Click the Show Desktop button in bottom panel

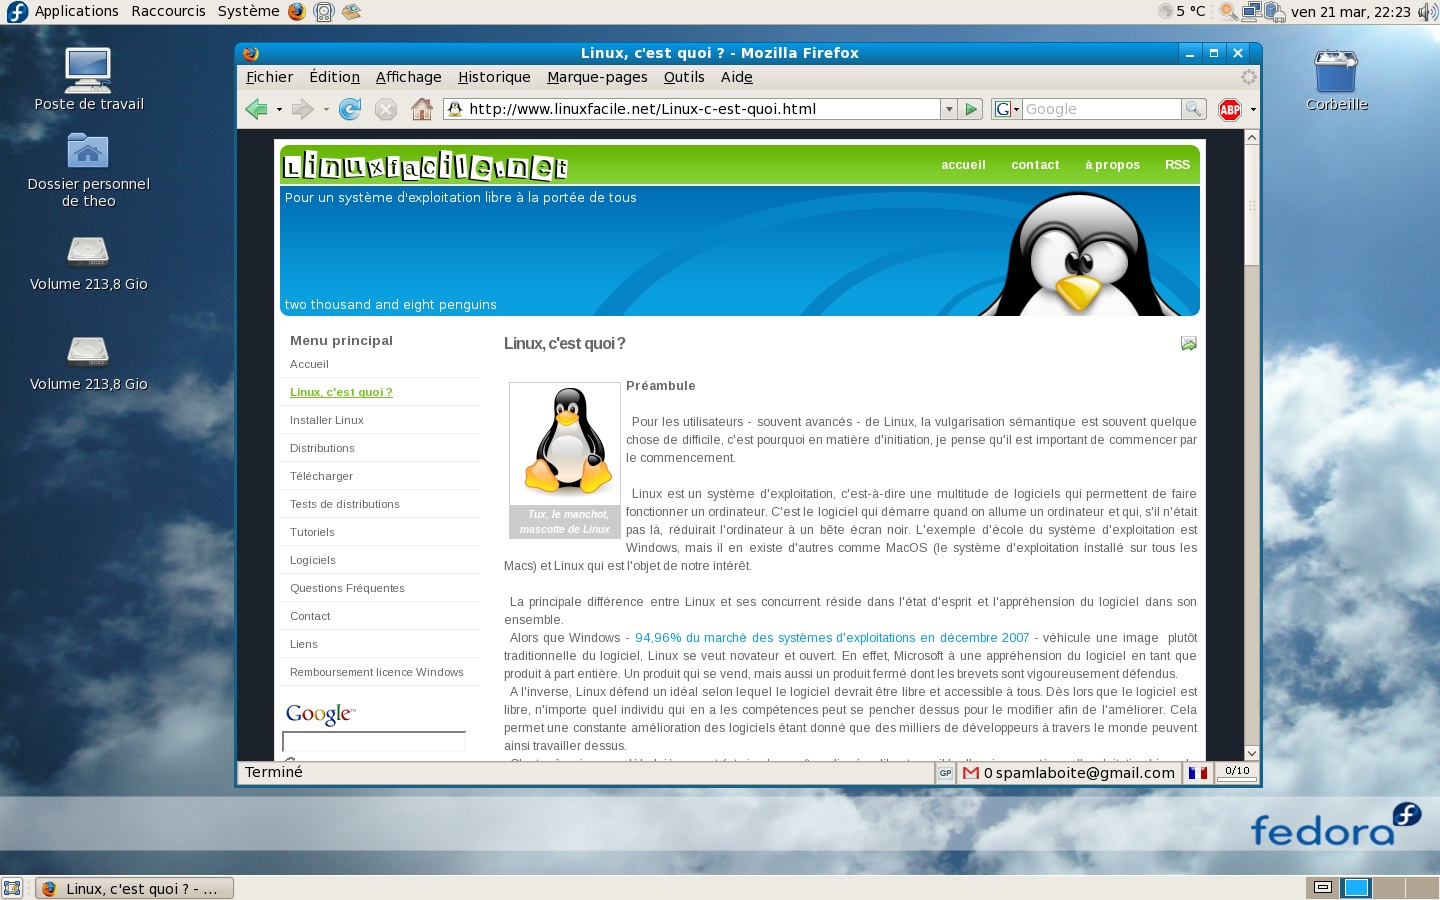[x=12, y=888]
